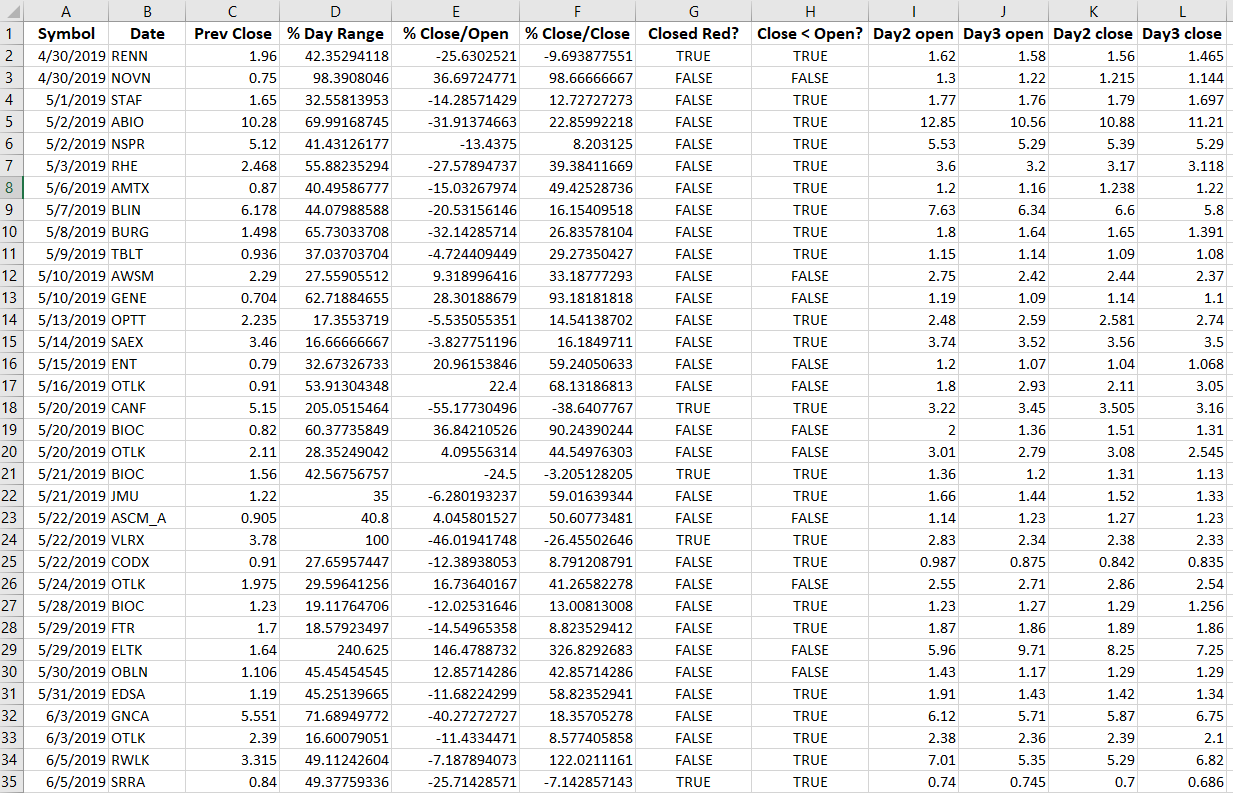
Task: Select the AWSM ticker cell
Action: tap(146, 276)
